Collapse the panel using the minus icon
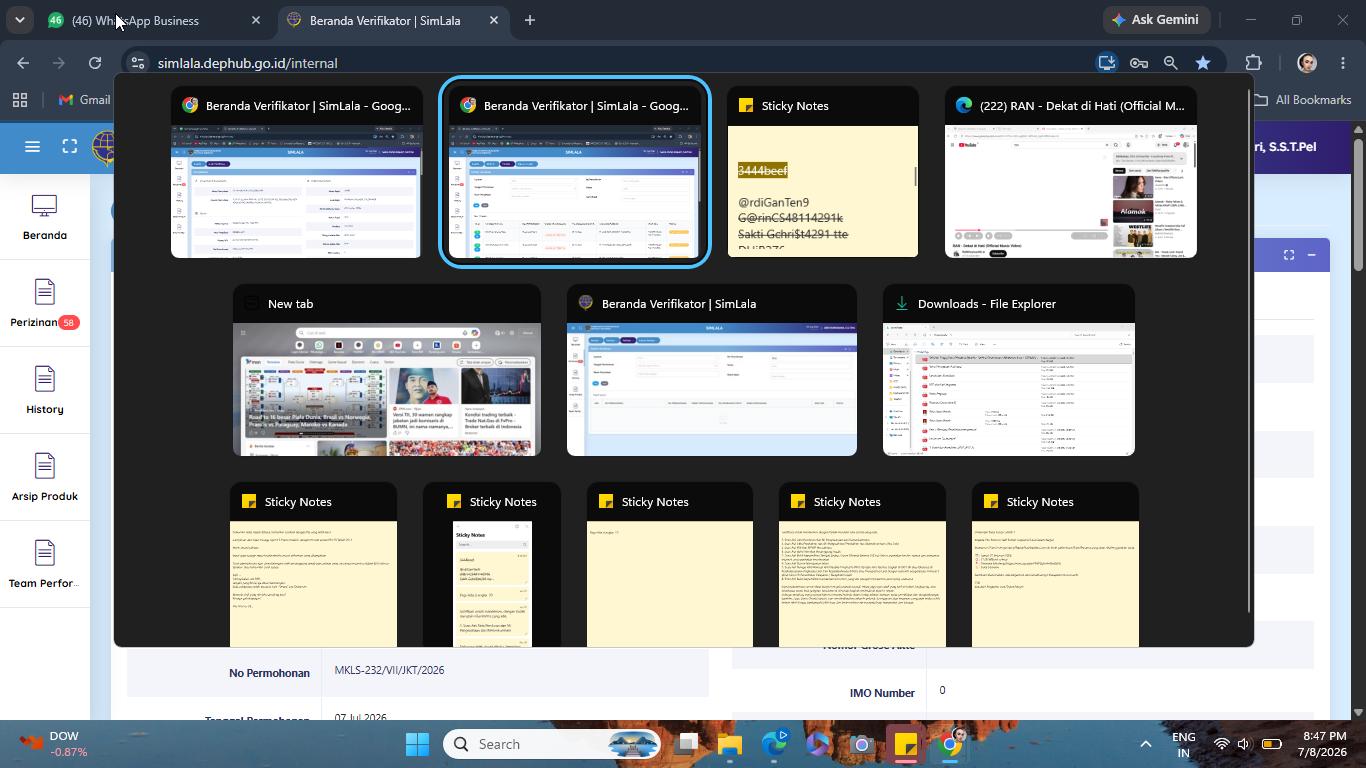Image resolution: width=1366 pixels, height=768 pixels. coord(1311,255)
